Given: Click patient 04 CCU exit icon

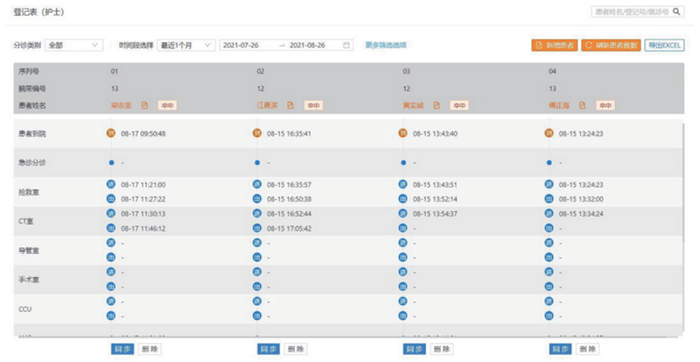Looking at the screenshot, I should click(x=549, y=316).
